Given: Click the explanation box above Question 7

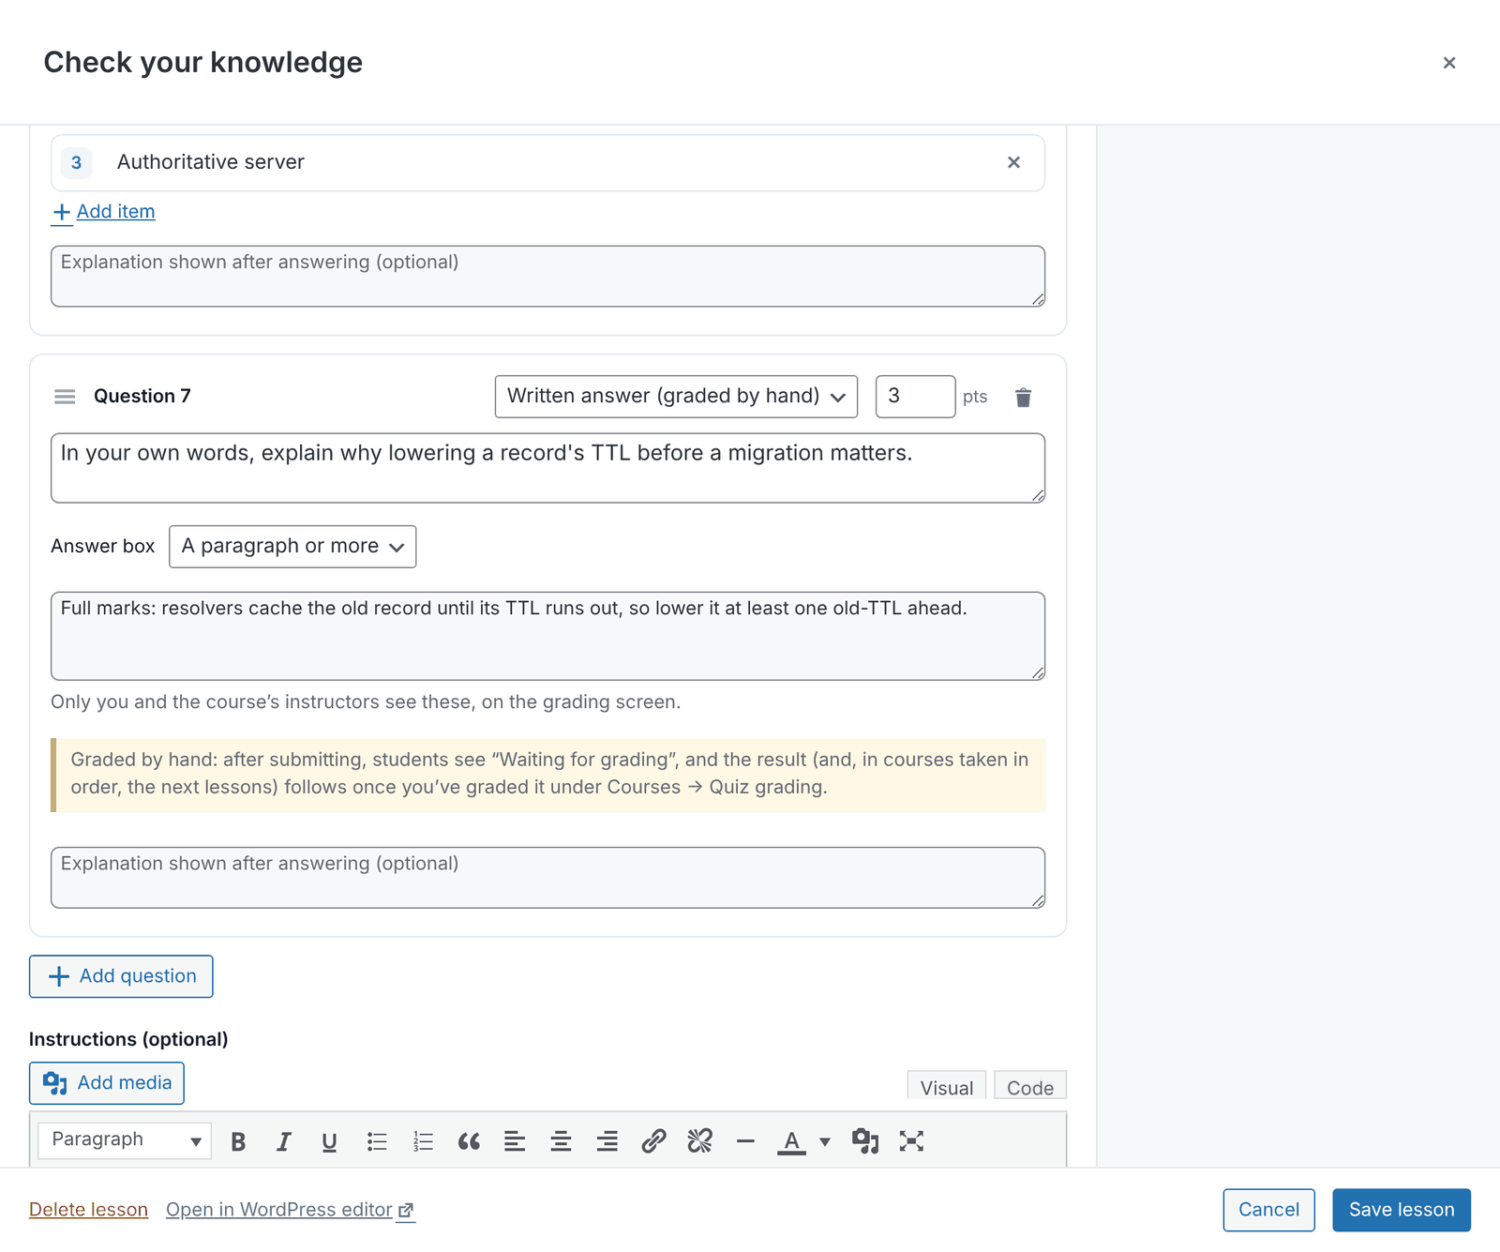Looking at the screenshot, I should [548, 276].
